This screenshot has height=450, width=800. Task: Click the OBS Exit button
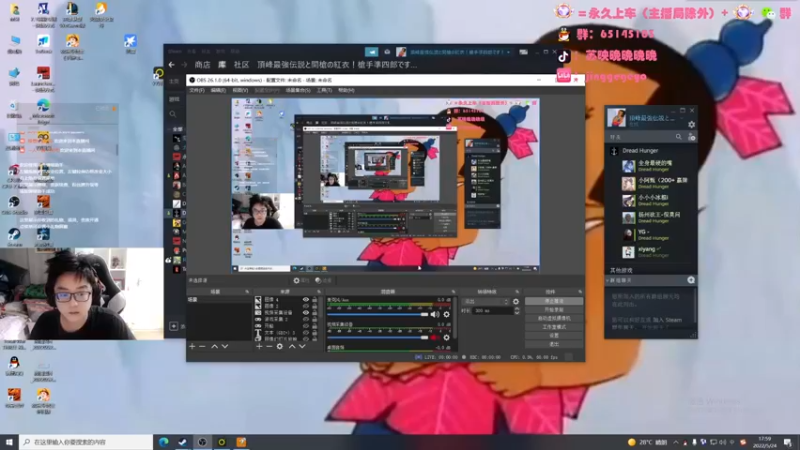point(554,344)
